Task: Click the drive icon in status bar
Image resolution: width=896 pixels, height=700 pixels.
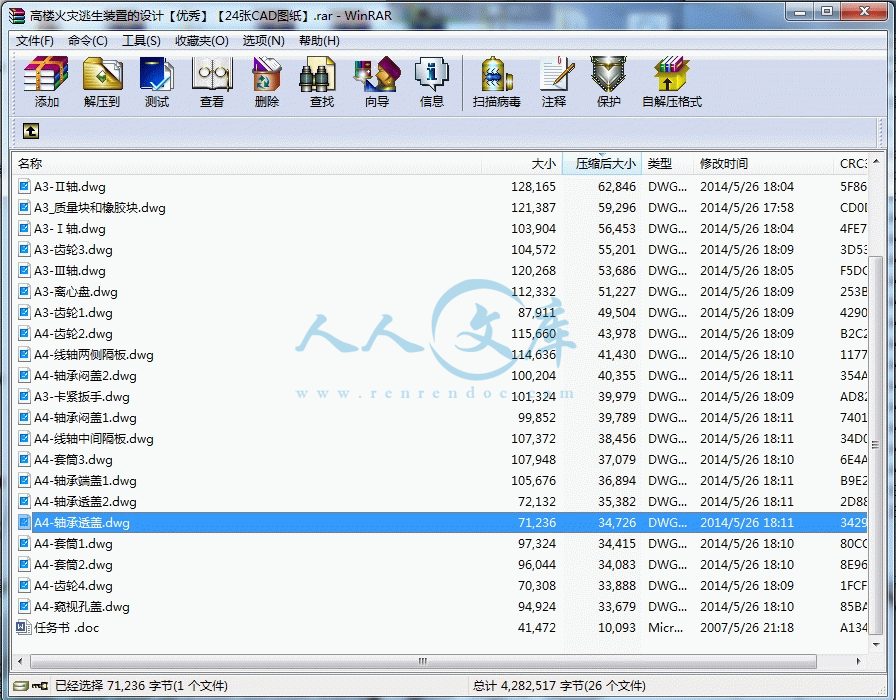Action: click(x=21, y=685)
